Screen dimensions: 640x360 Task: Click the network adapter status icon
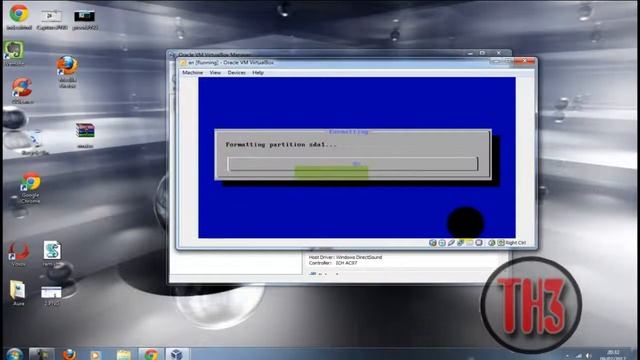[460, 243]
